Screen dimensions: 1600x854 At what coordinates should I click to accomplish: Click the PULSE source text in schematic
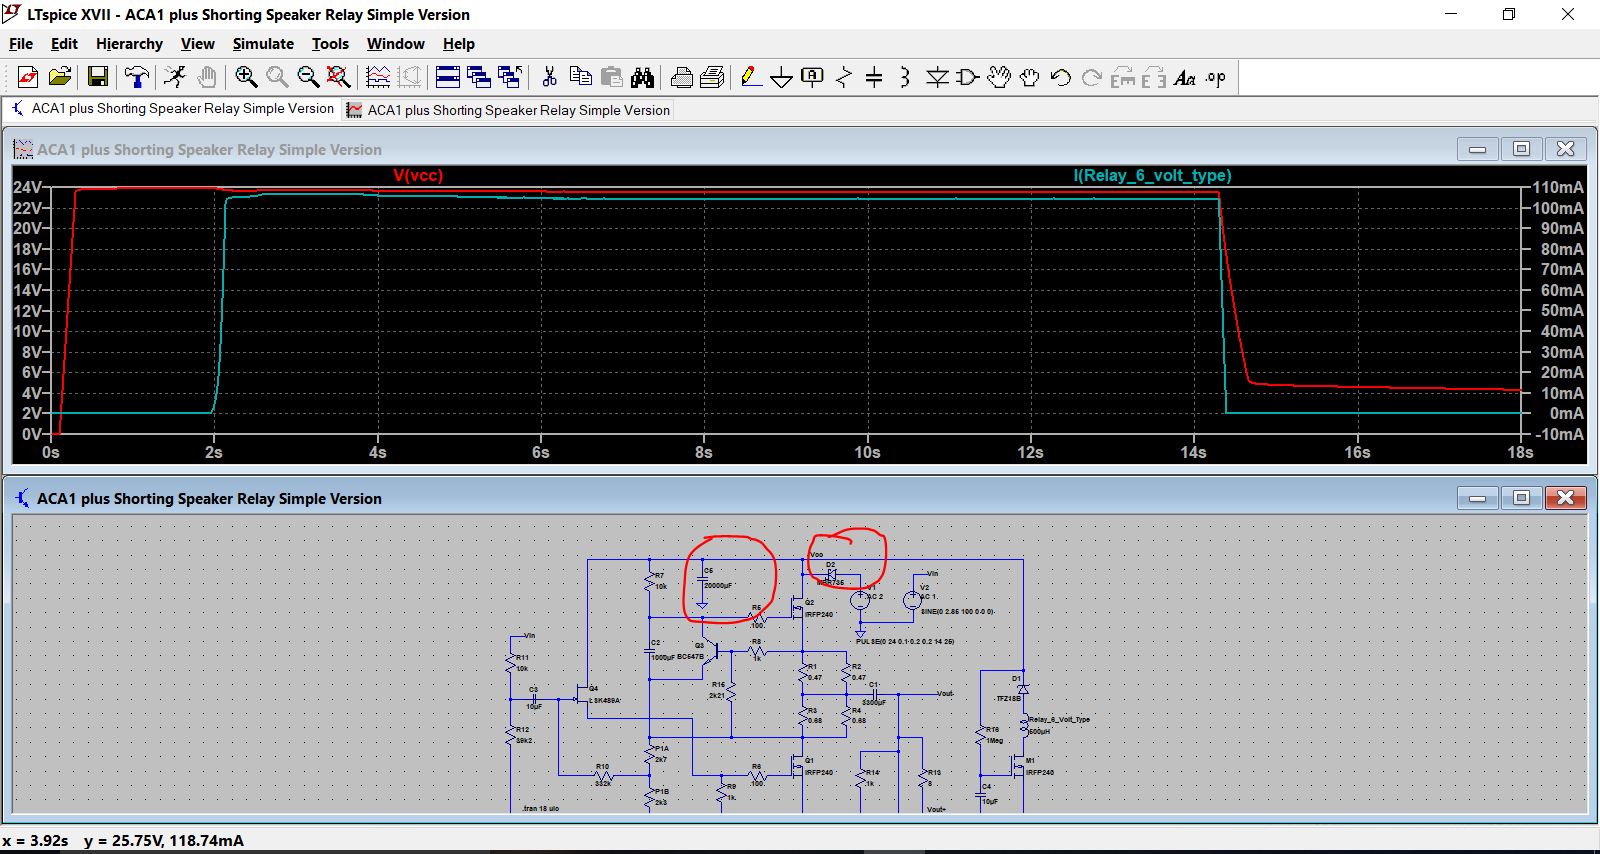pos(905,642)
